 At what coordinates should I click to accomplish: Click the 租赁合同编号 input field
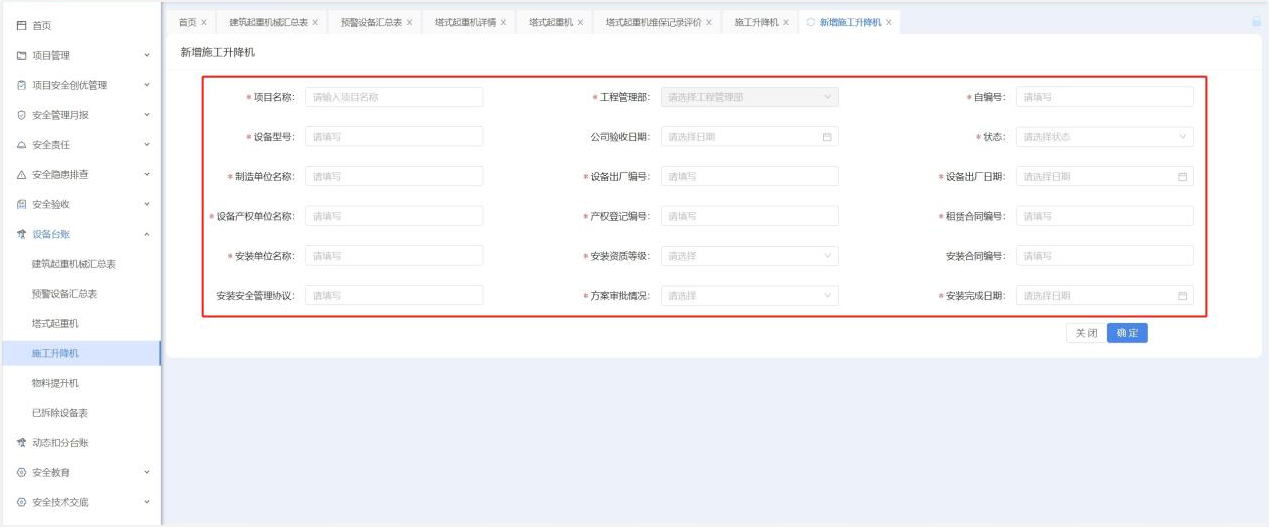[1104, 216]
